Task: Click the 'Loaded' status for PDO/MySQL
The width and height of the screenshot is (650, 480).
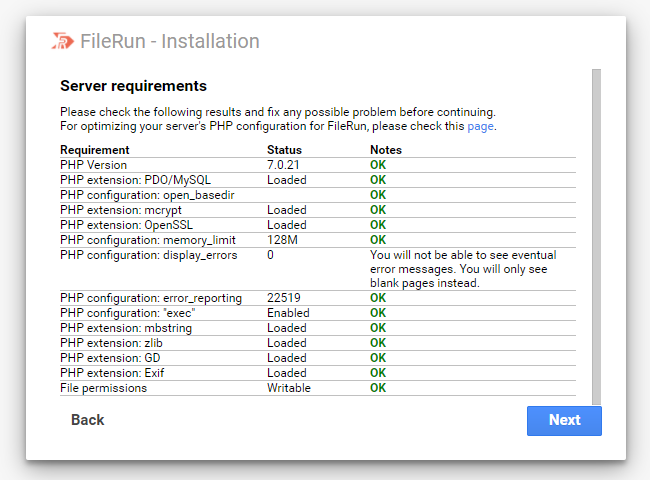Action: pyautogui.click(x=287, y=180)
